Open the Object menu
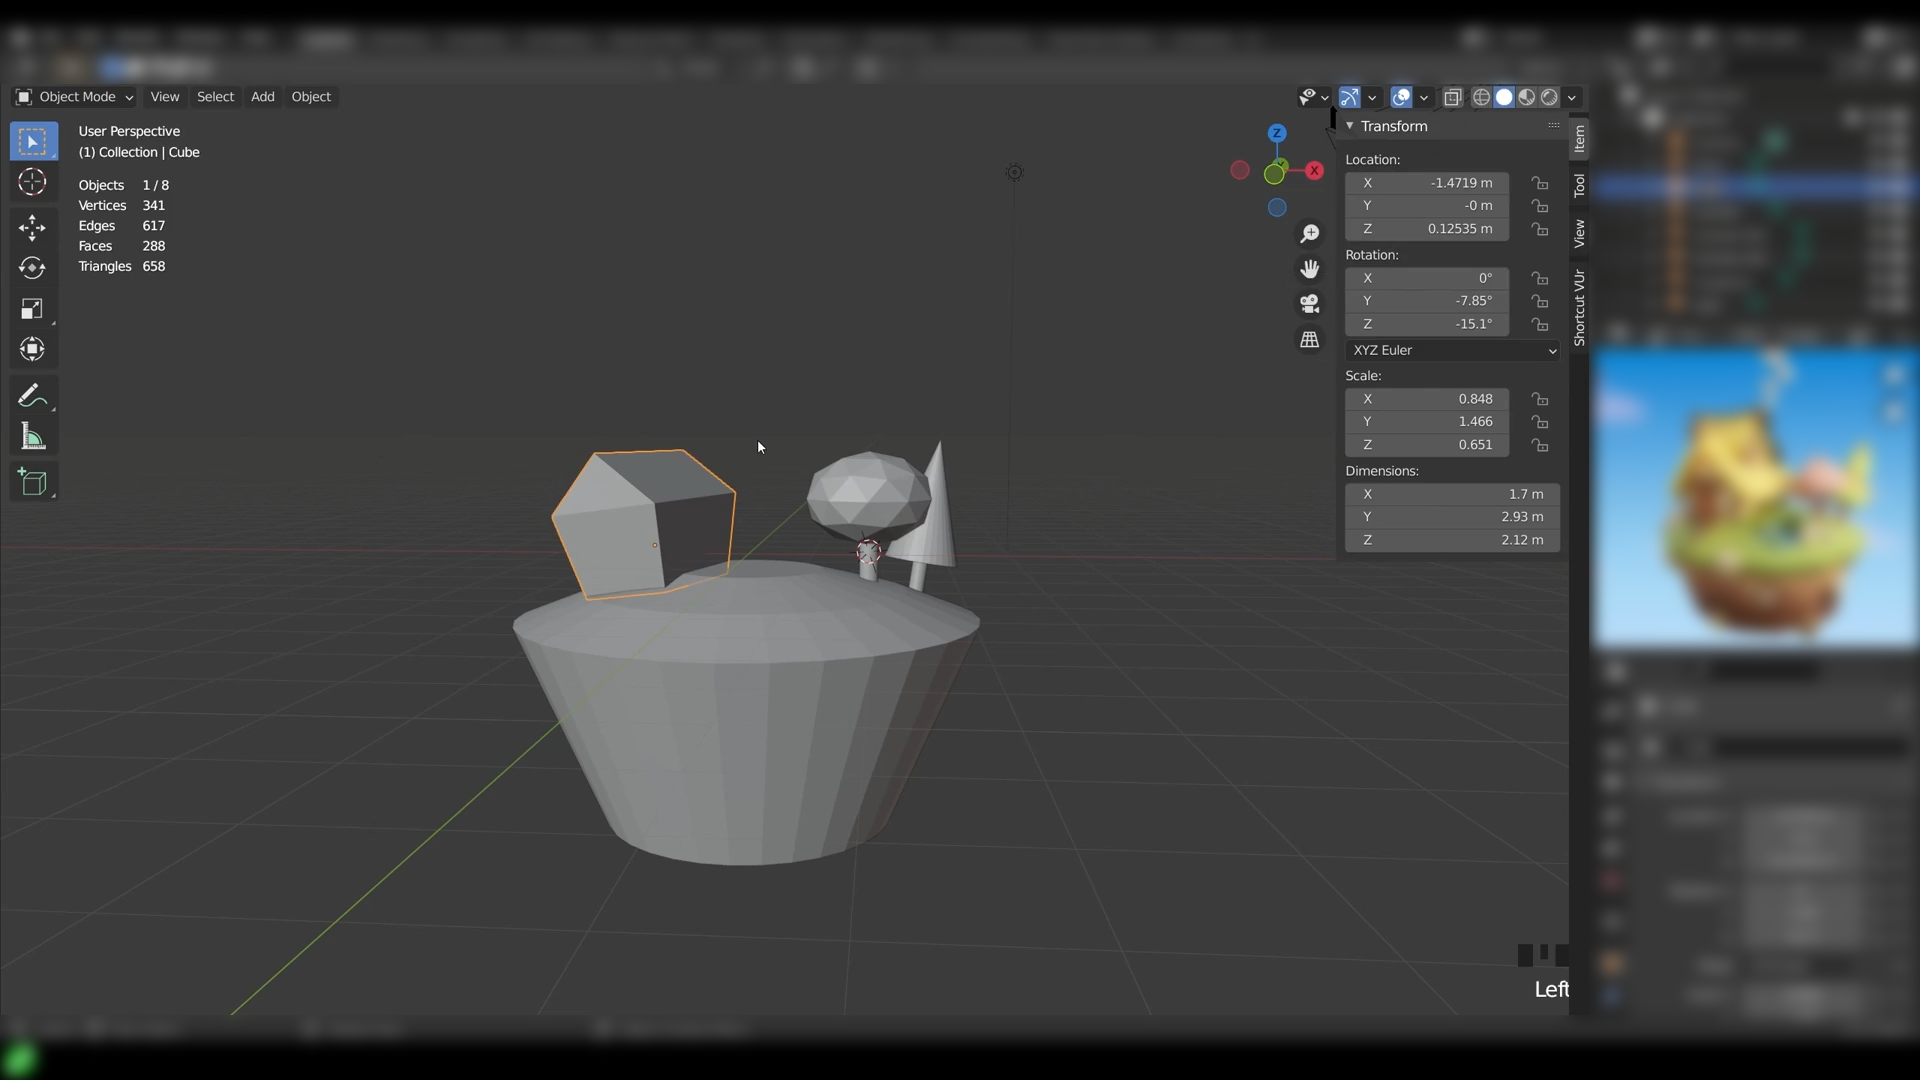Viewport: 1920px width, 1080px height. pos(311,97)
